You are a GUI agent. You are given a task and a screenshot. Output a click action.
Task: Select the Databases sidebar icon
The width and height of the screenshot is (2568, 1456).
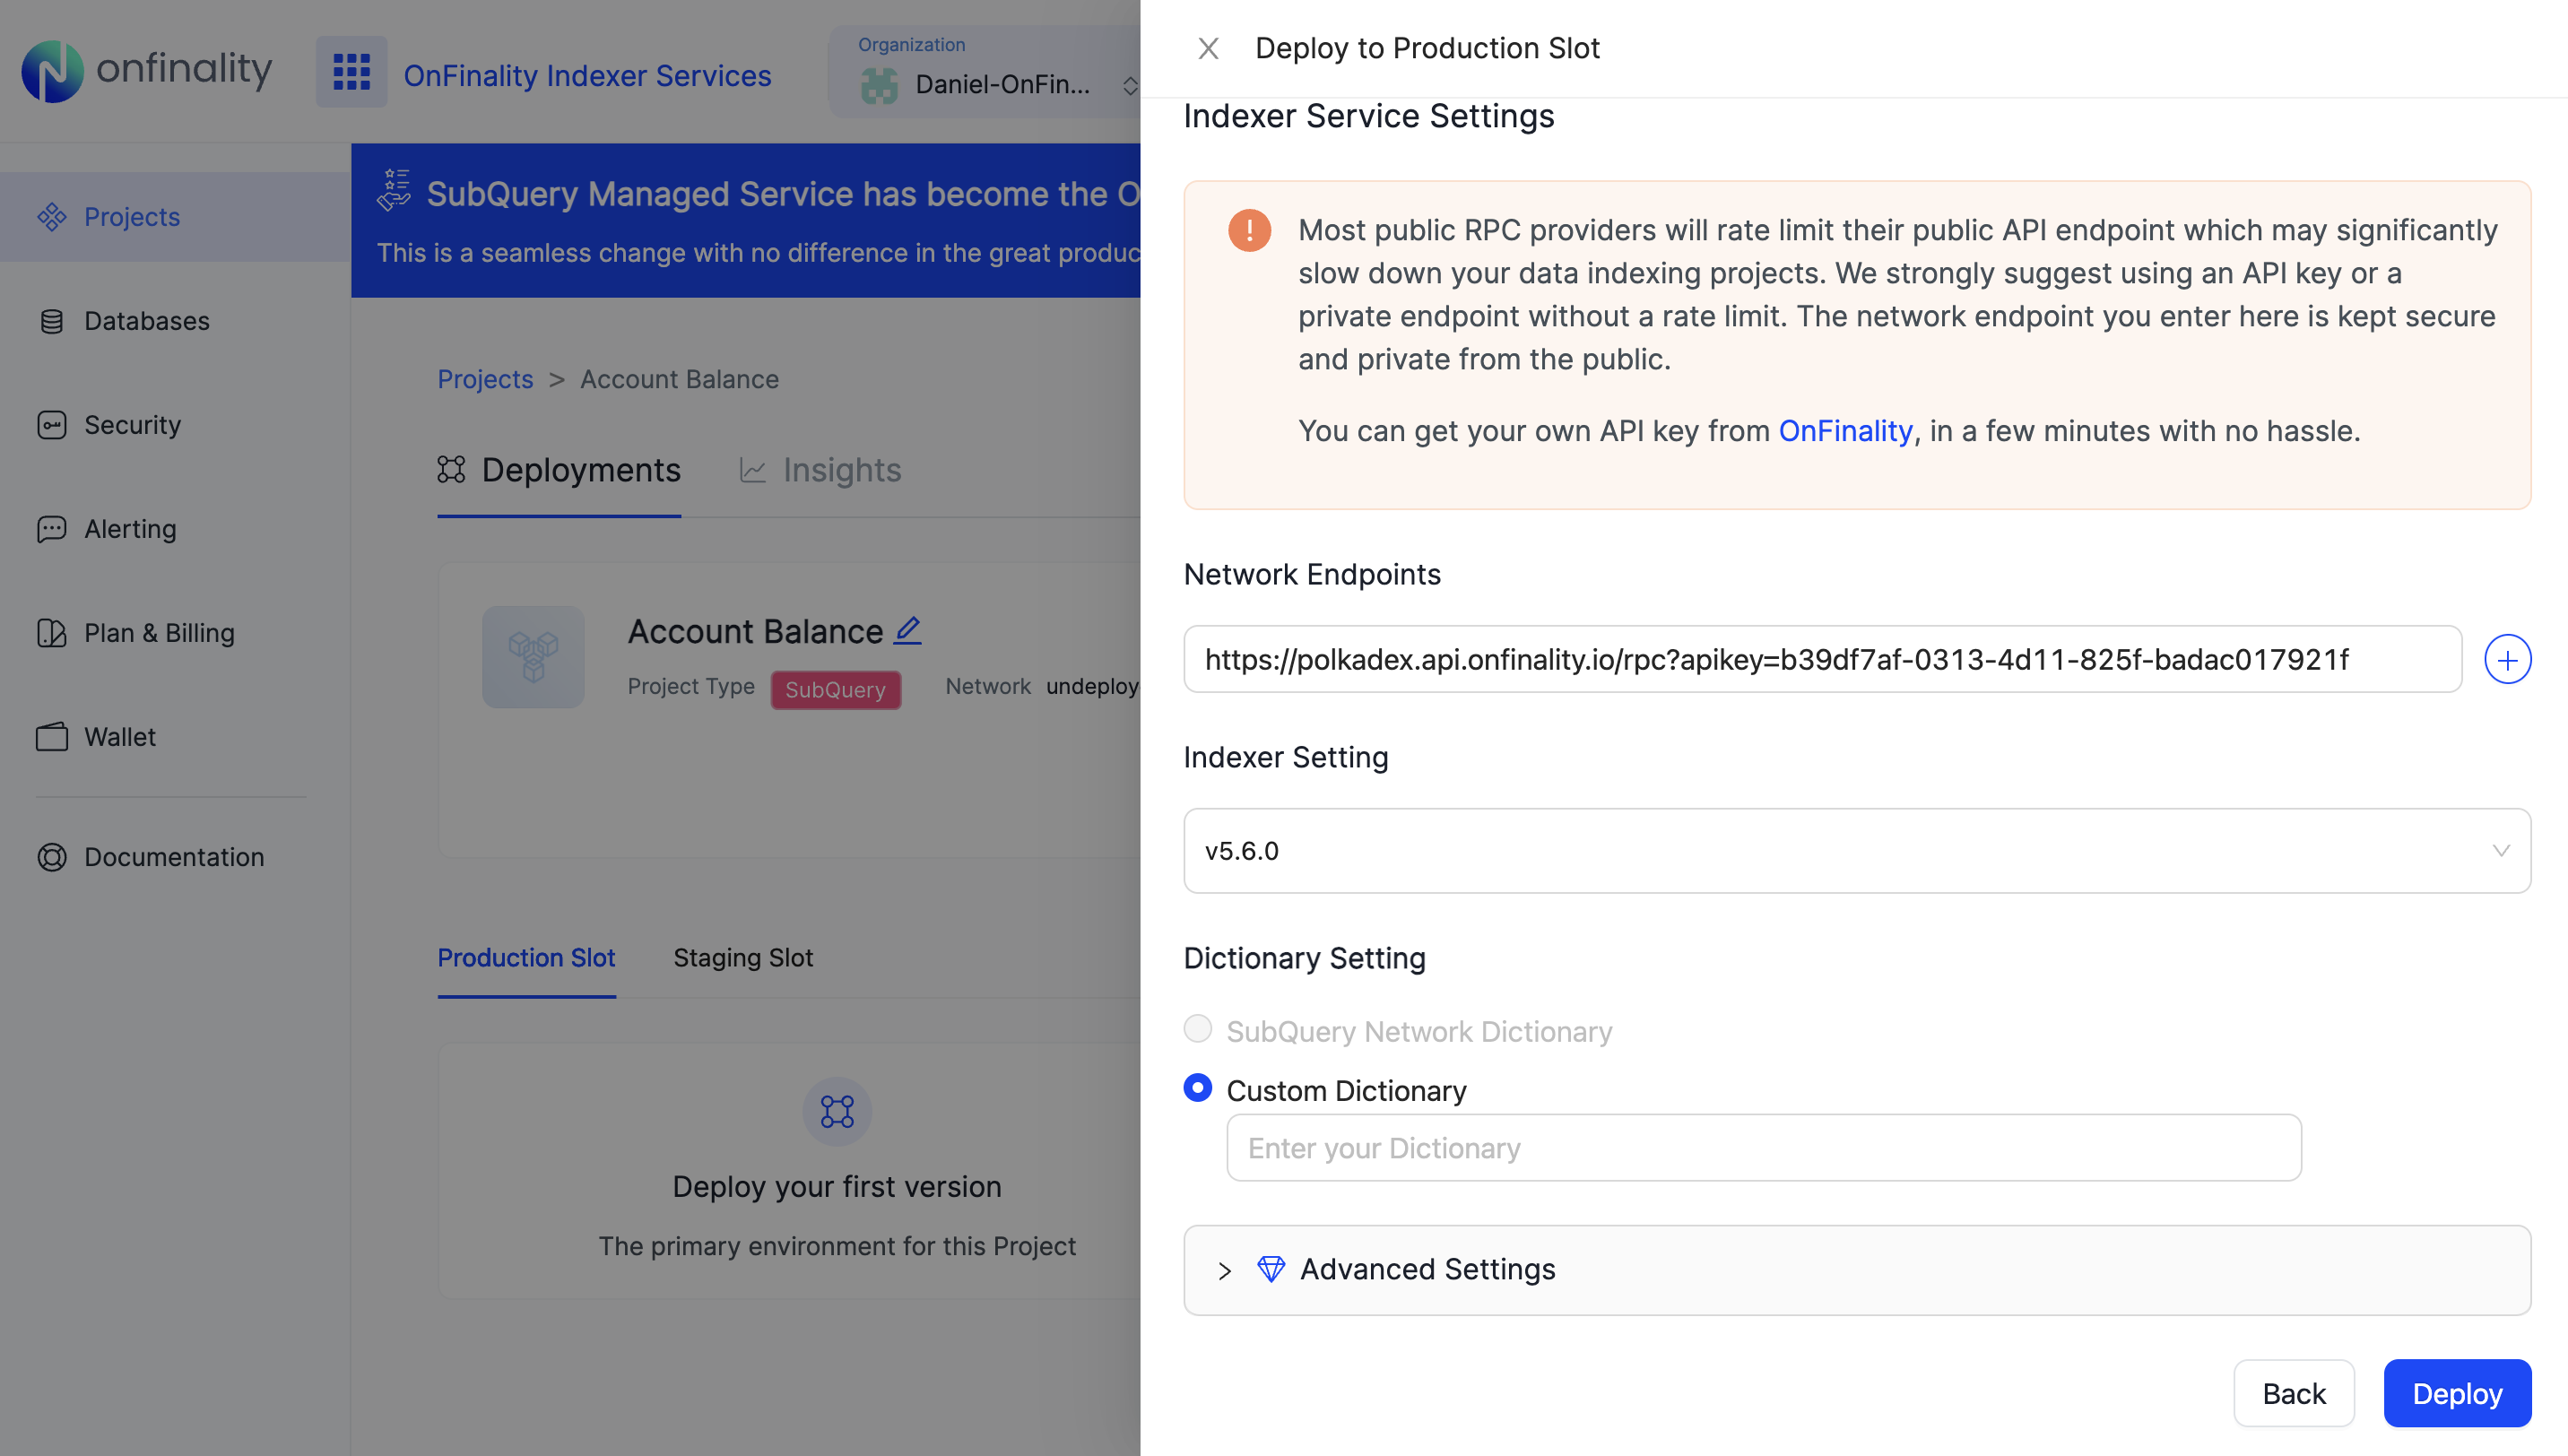[52, 320]
